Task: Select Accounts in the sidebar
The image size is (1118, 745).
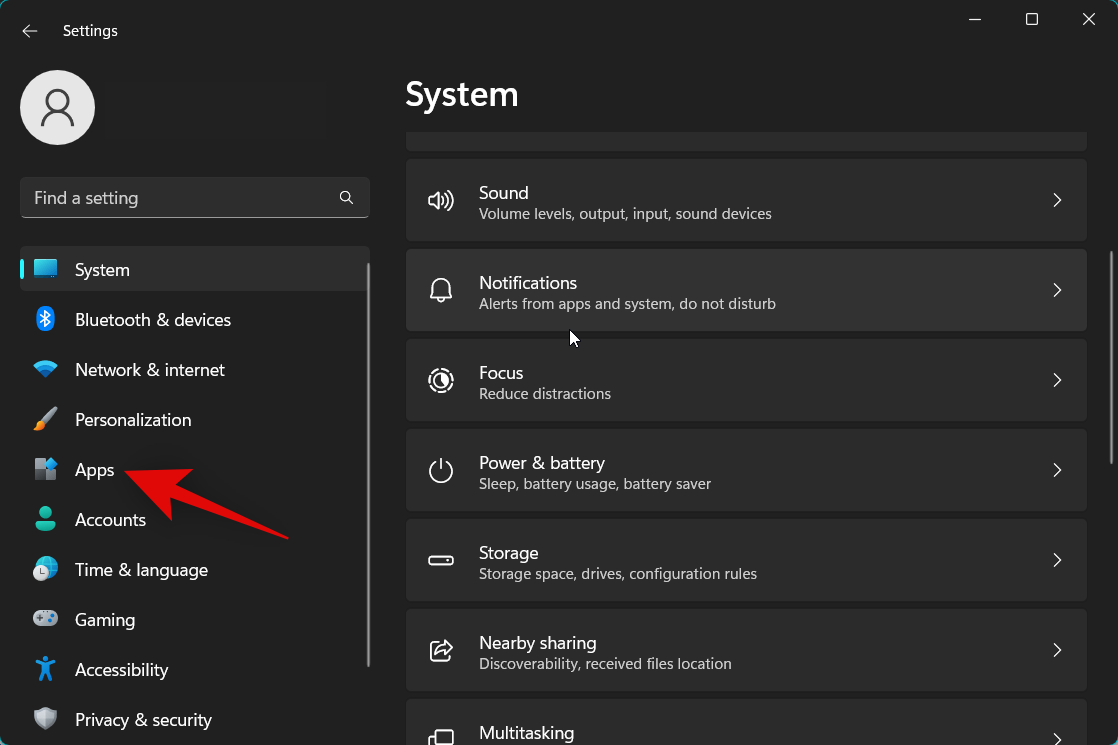Action: point(110,519)
